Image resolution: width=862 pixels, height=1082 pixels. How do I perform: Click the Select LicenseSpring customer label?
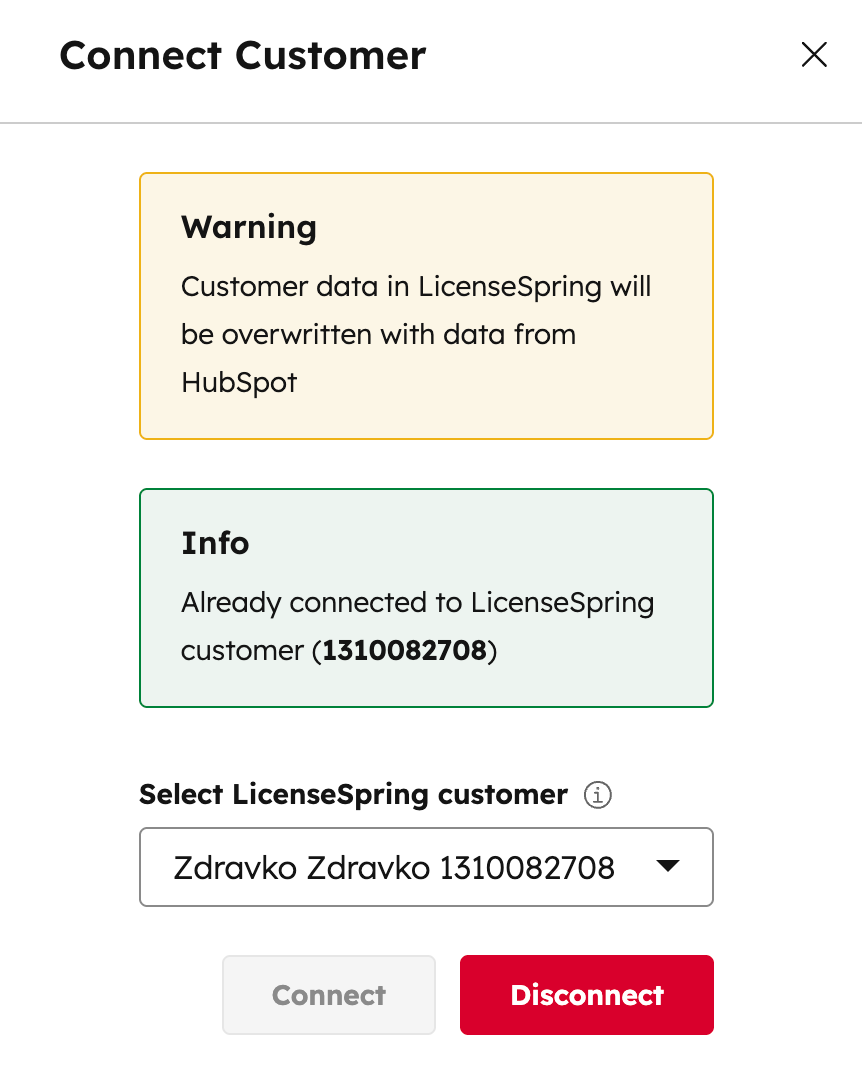pos(353,795)
